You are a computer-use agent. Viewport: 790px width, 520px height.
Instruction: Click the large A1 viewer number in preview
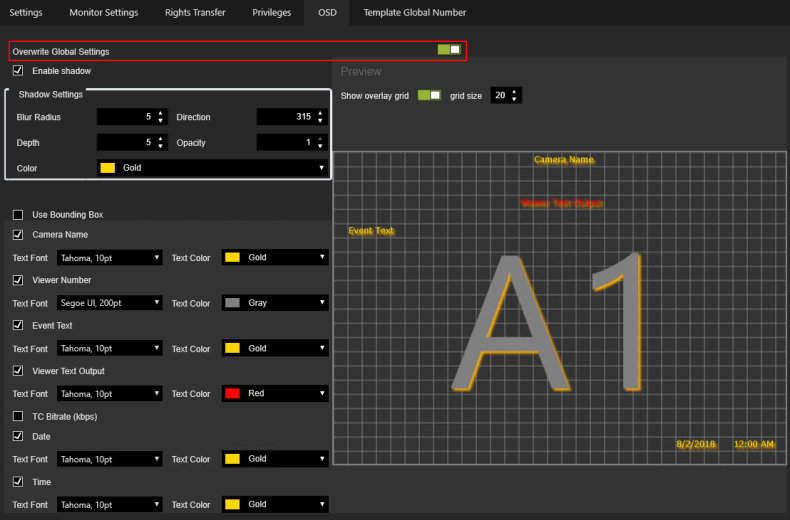pyautogui.click(x=546, y=322)
